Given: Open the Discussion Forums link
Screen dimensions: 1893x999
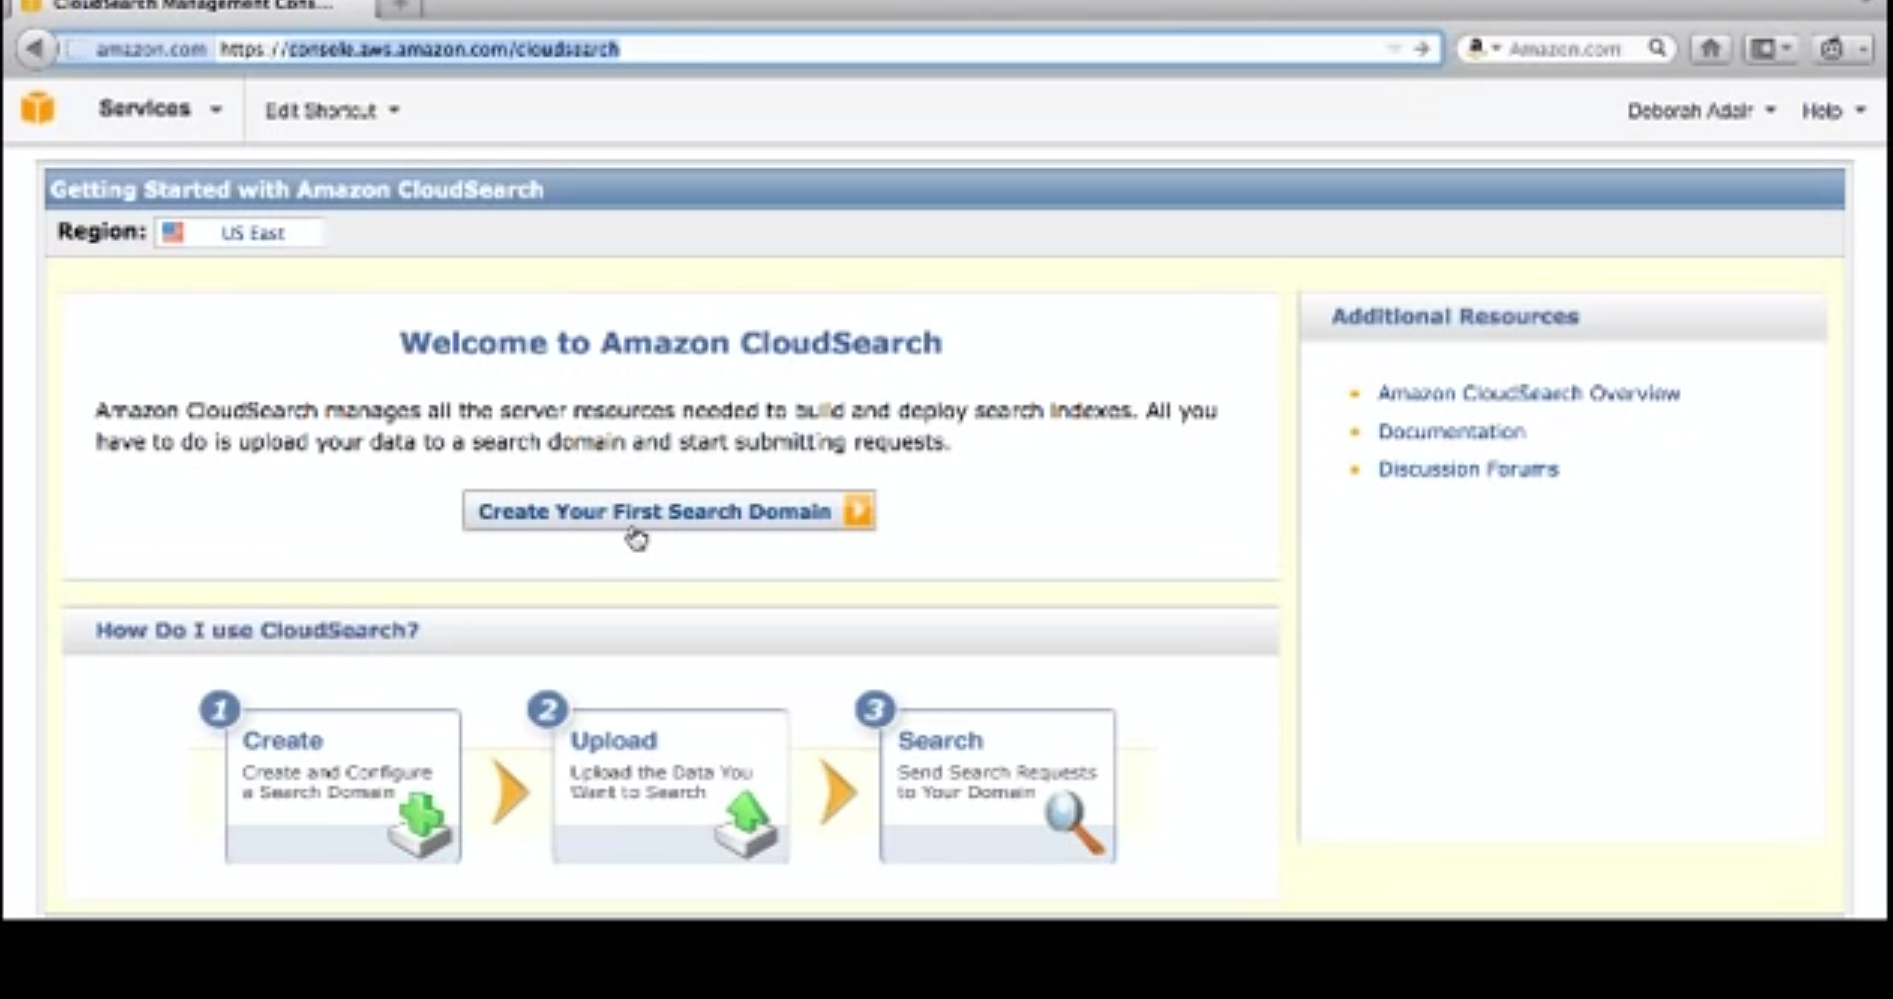Looking at the screenshot, I should click(x=1467, y=468).
